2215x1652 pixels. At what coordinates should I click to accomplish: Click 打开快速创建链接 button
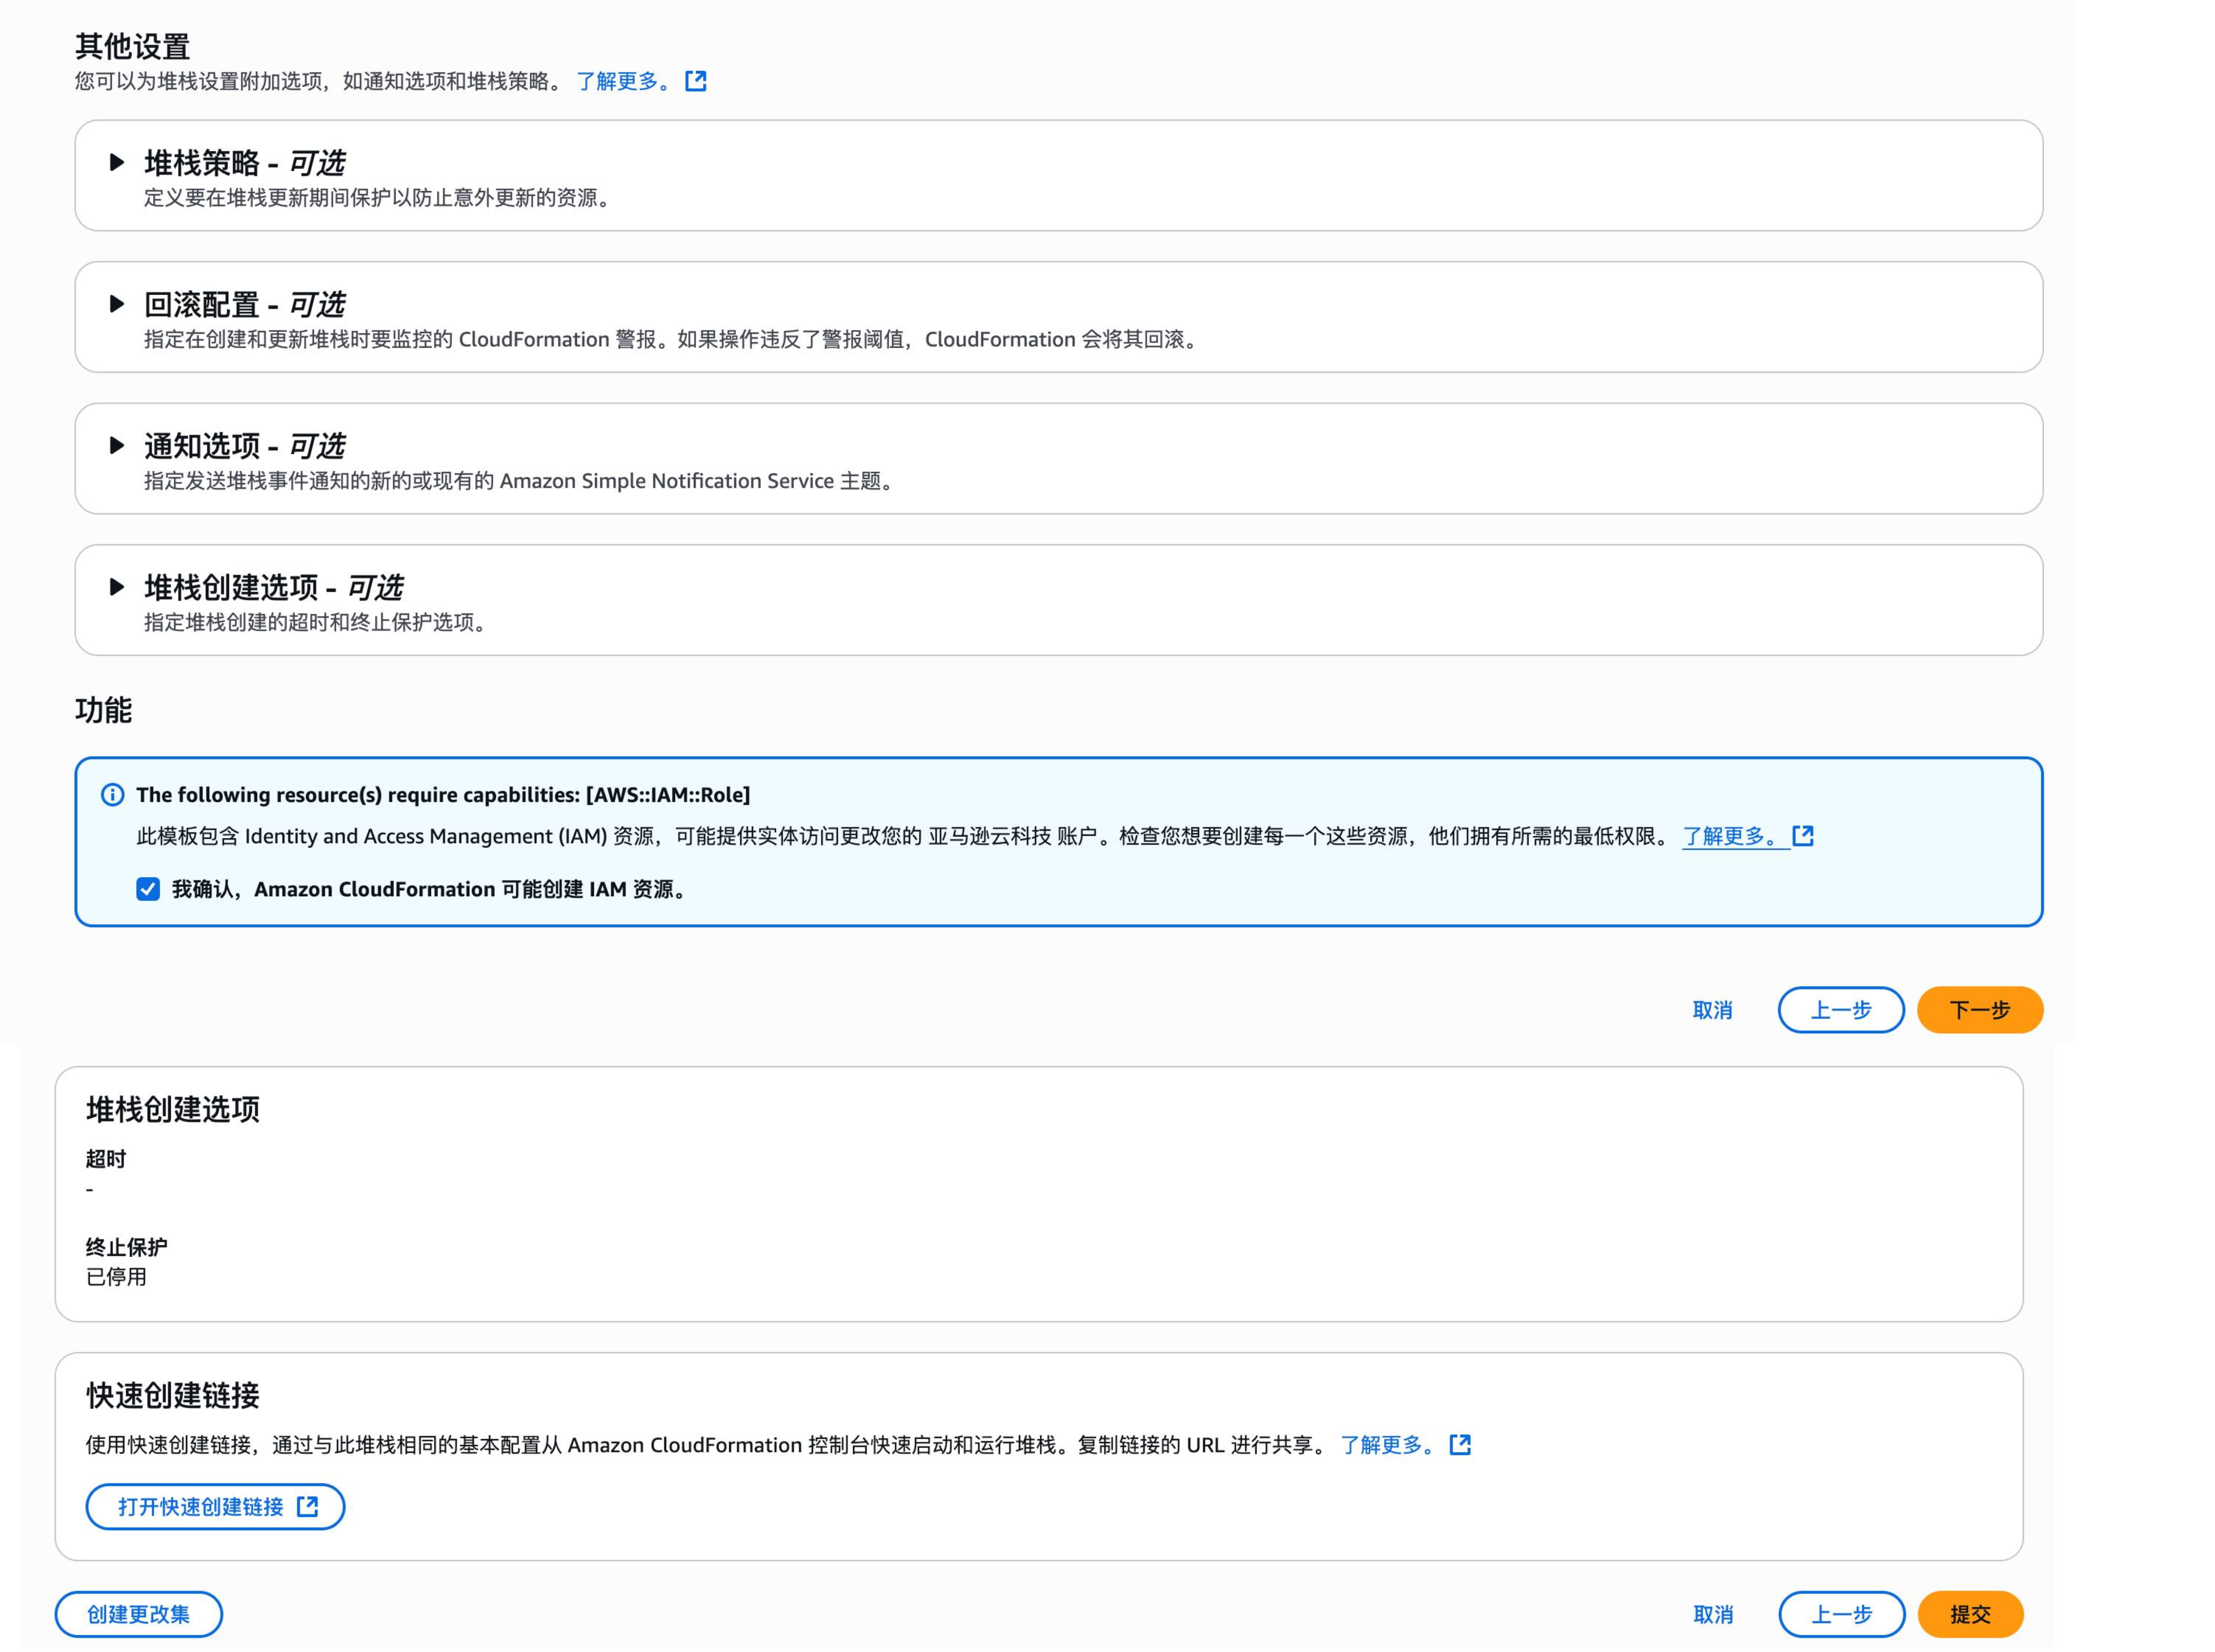(215, 1507)
